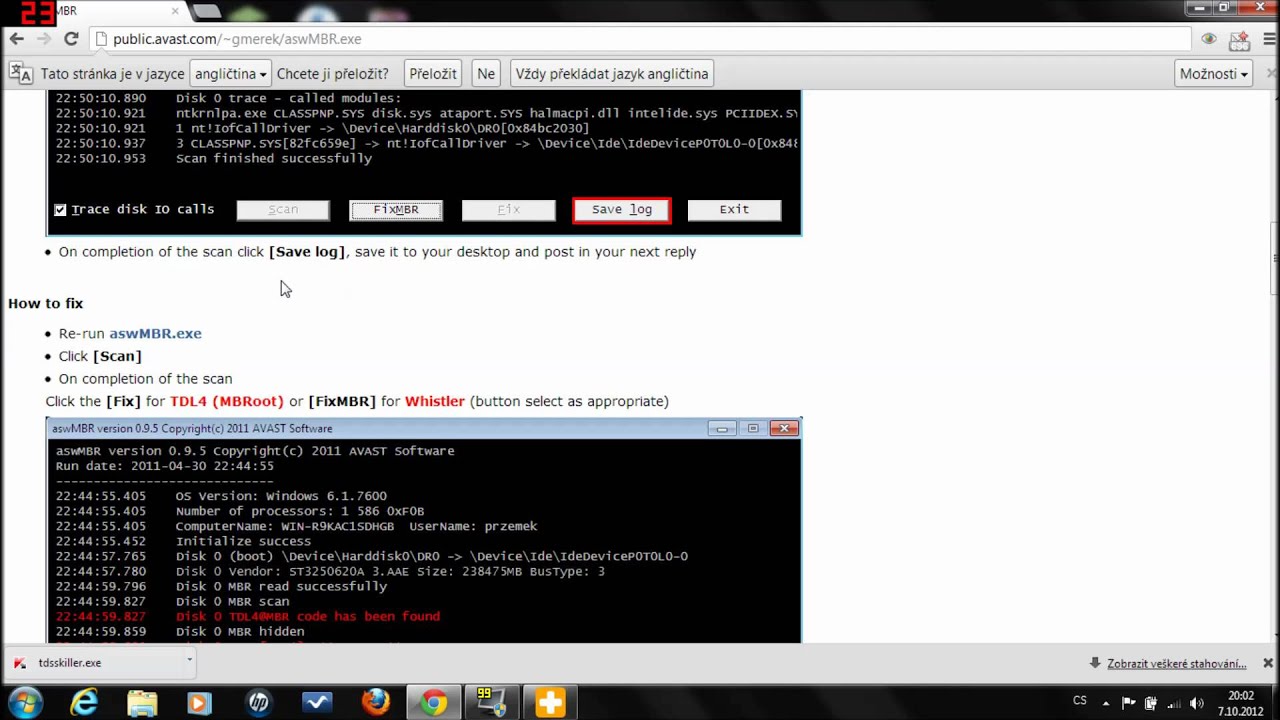Close the downloads bar

[1268, 663]
